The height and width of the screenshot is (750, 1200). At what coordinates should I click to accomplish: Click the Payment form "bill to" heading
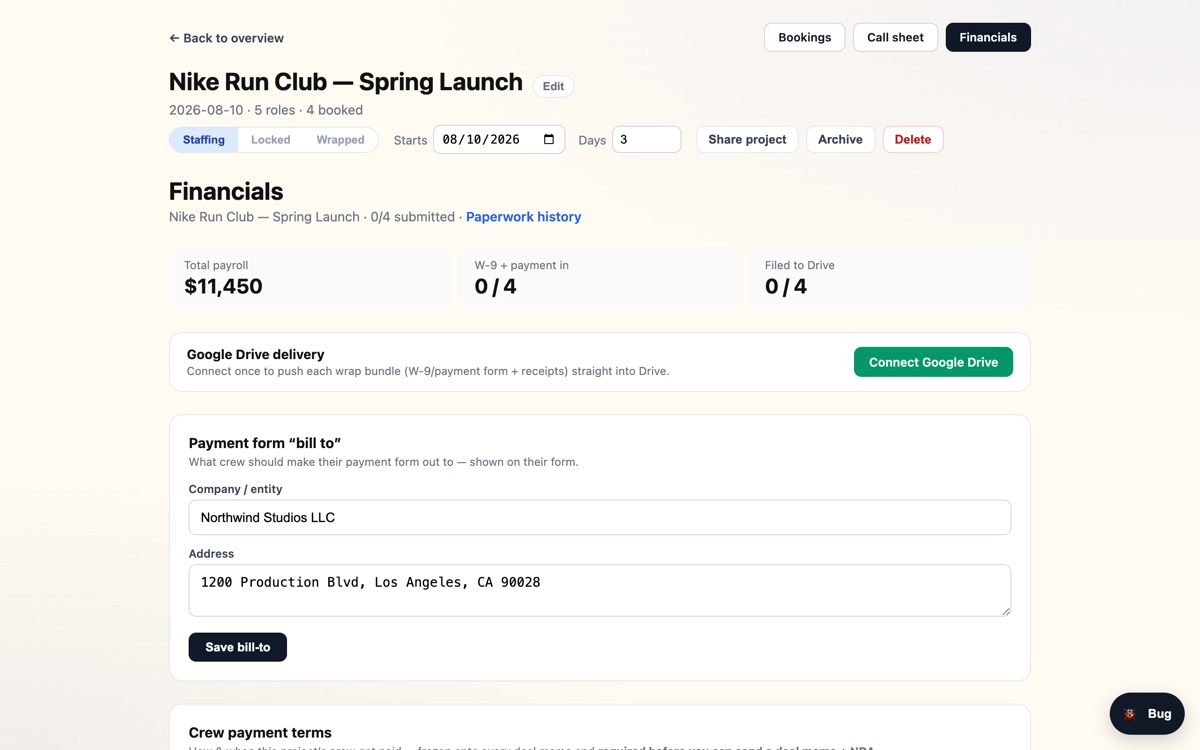click(x=265, y=443)
